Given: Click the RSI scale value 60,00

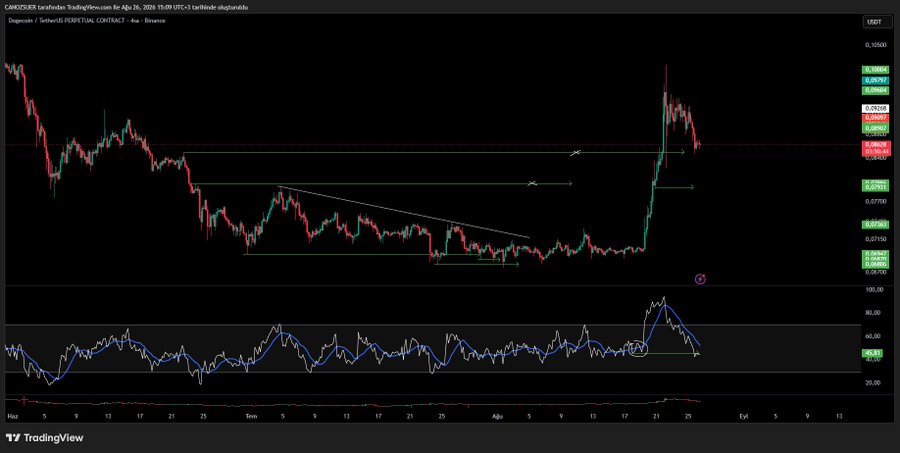Looking at the screenshot, I should [x=872, y=336].
